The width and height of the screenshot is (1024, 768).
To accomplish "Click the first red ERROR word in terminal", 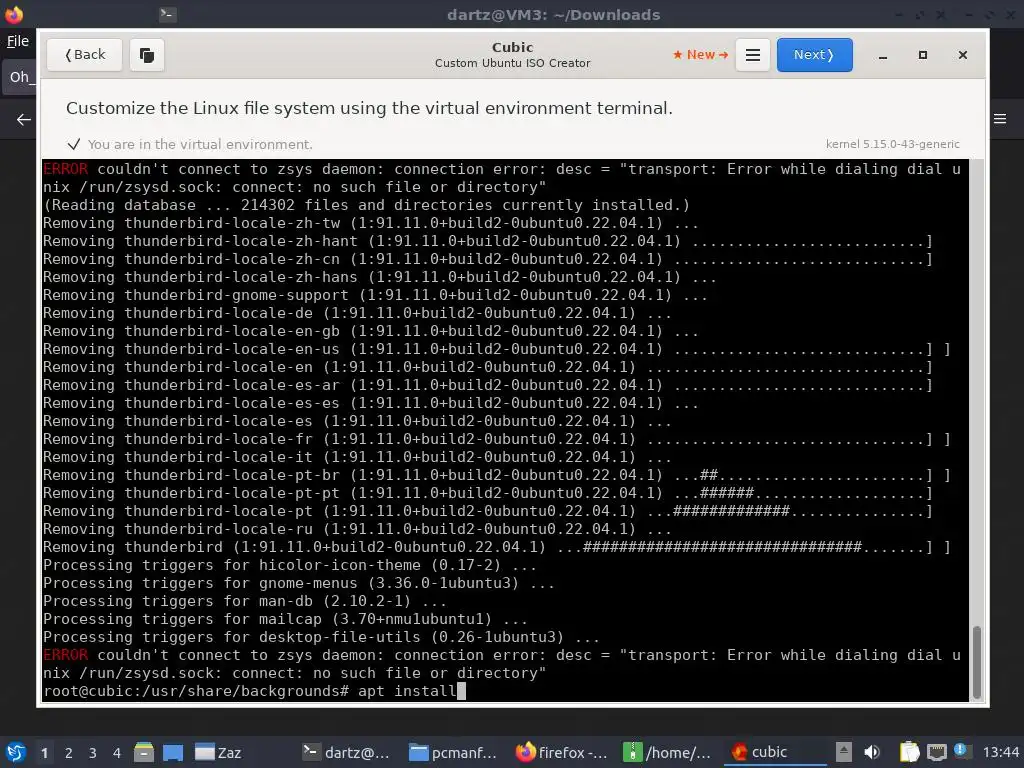I will pos(65,169).
